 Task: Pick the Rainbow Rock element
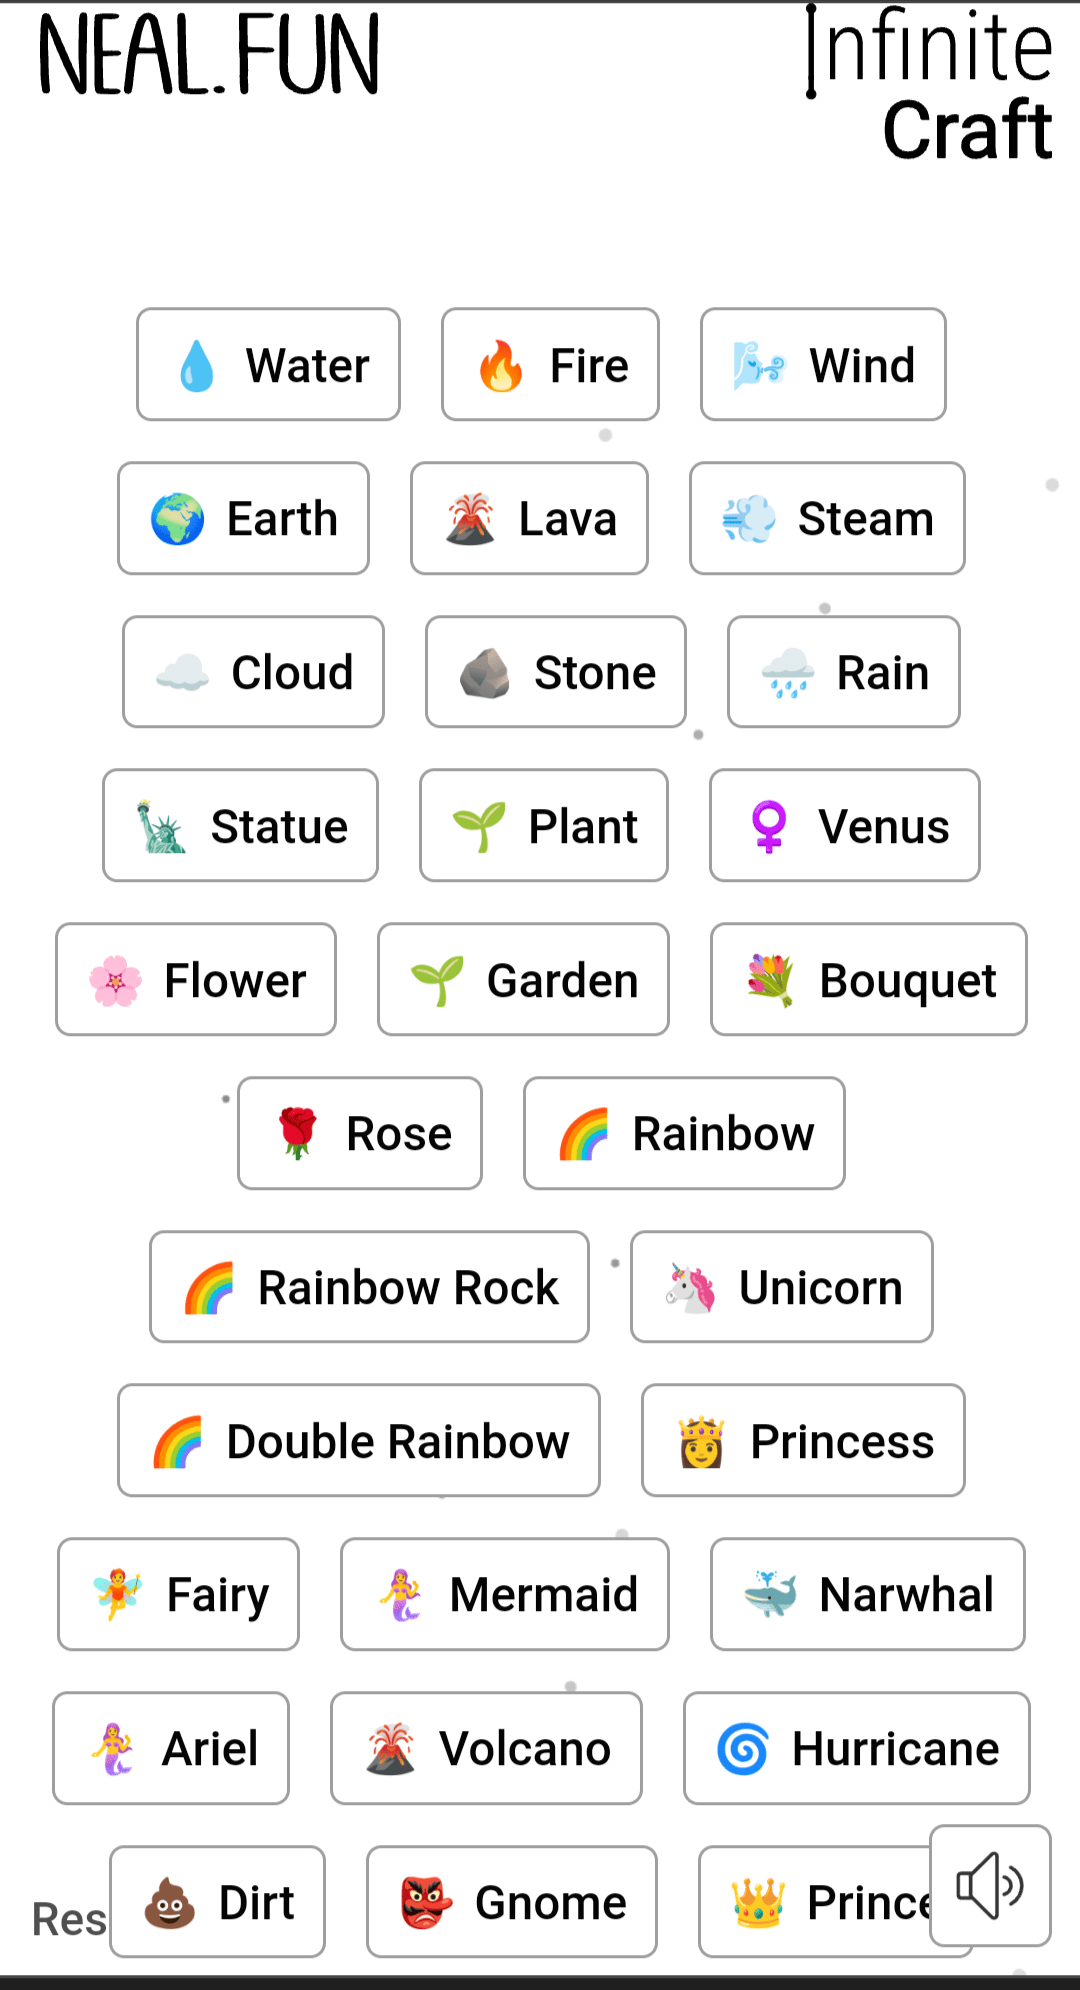pyautogui.click(x=369, y=1287)
